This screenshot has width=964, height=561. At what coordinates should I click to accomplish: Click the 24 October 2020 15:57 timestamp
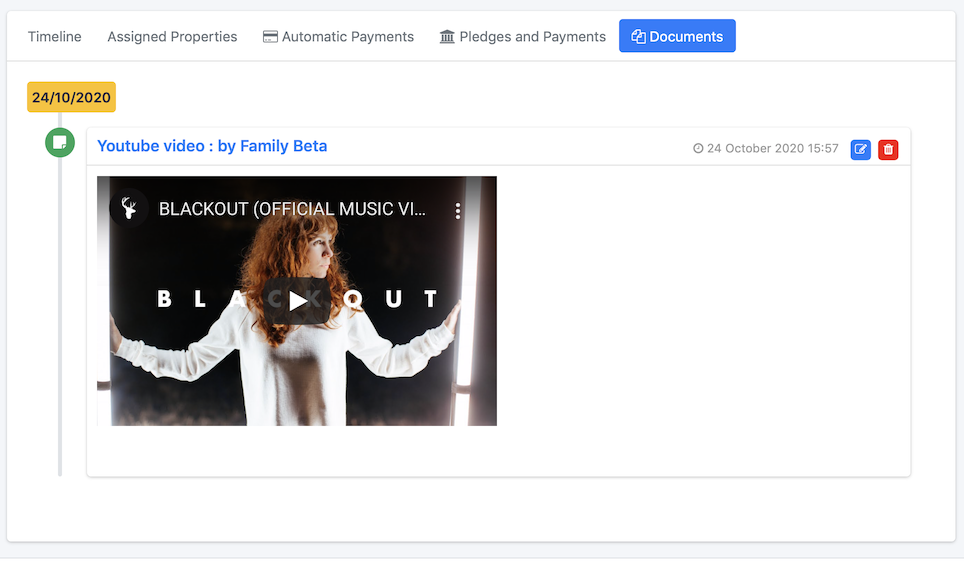[765, 148]
